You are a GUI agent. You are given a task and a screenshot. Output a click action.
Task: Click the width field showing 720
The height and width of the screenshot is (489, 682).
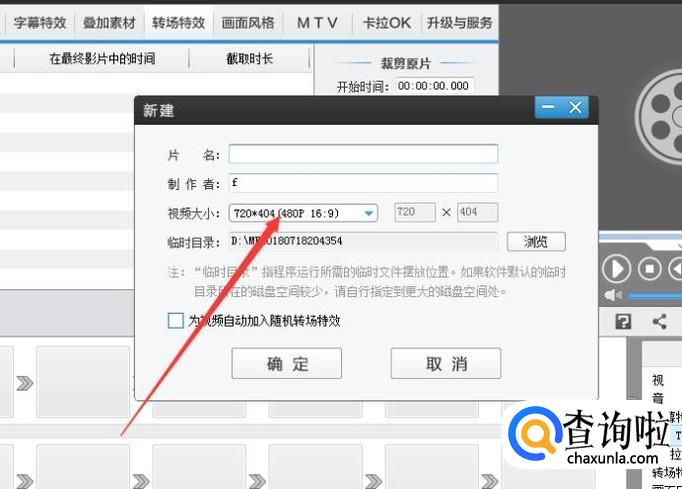coord(415,212)
